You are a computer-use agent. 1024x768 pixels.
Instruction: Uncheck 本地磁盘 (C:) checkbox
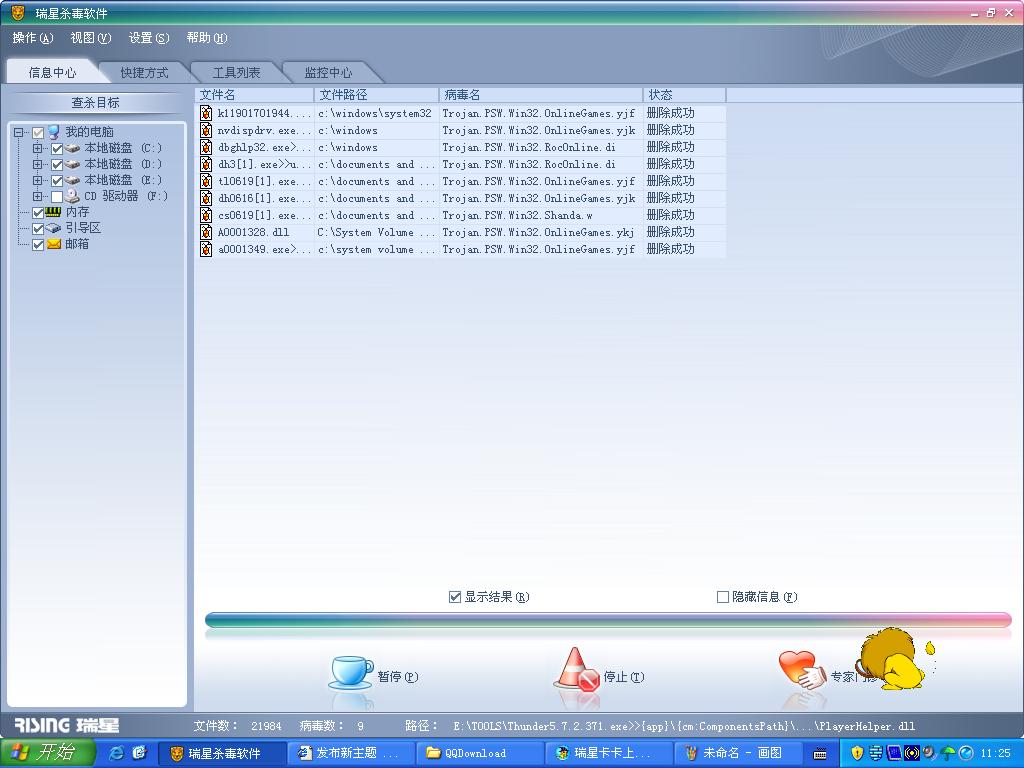click(x=57, y=148)
